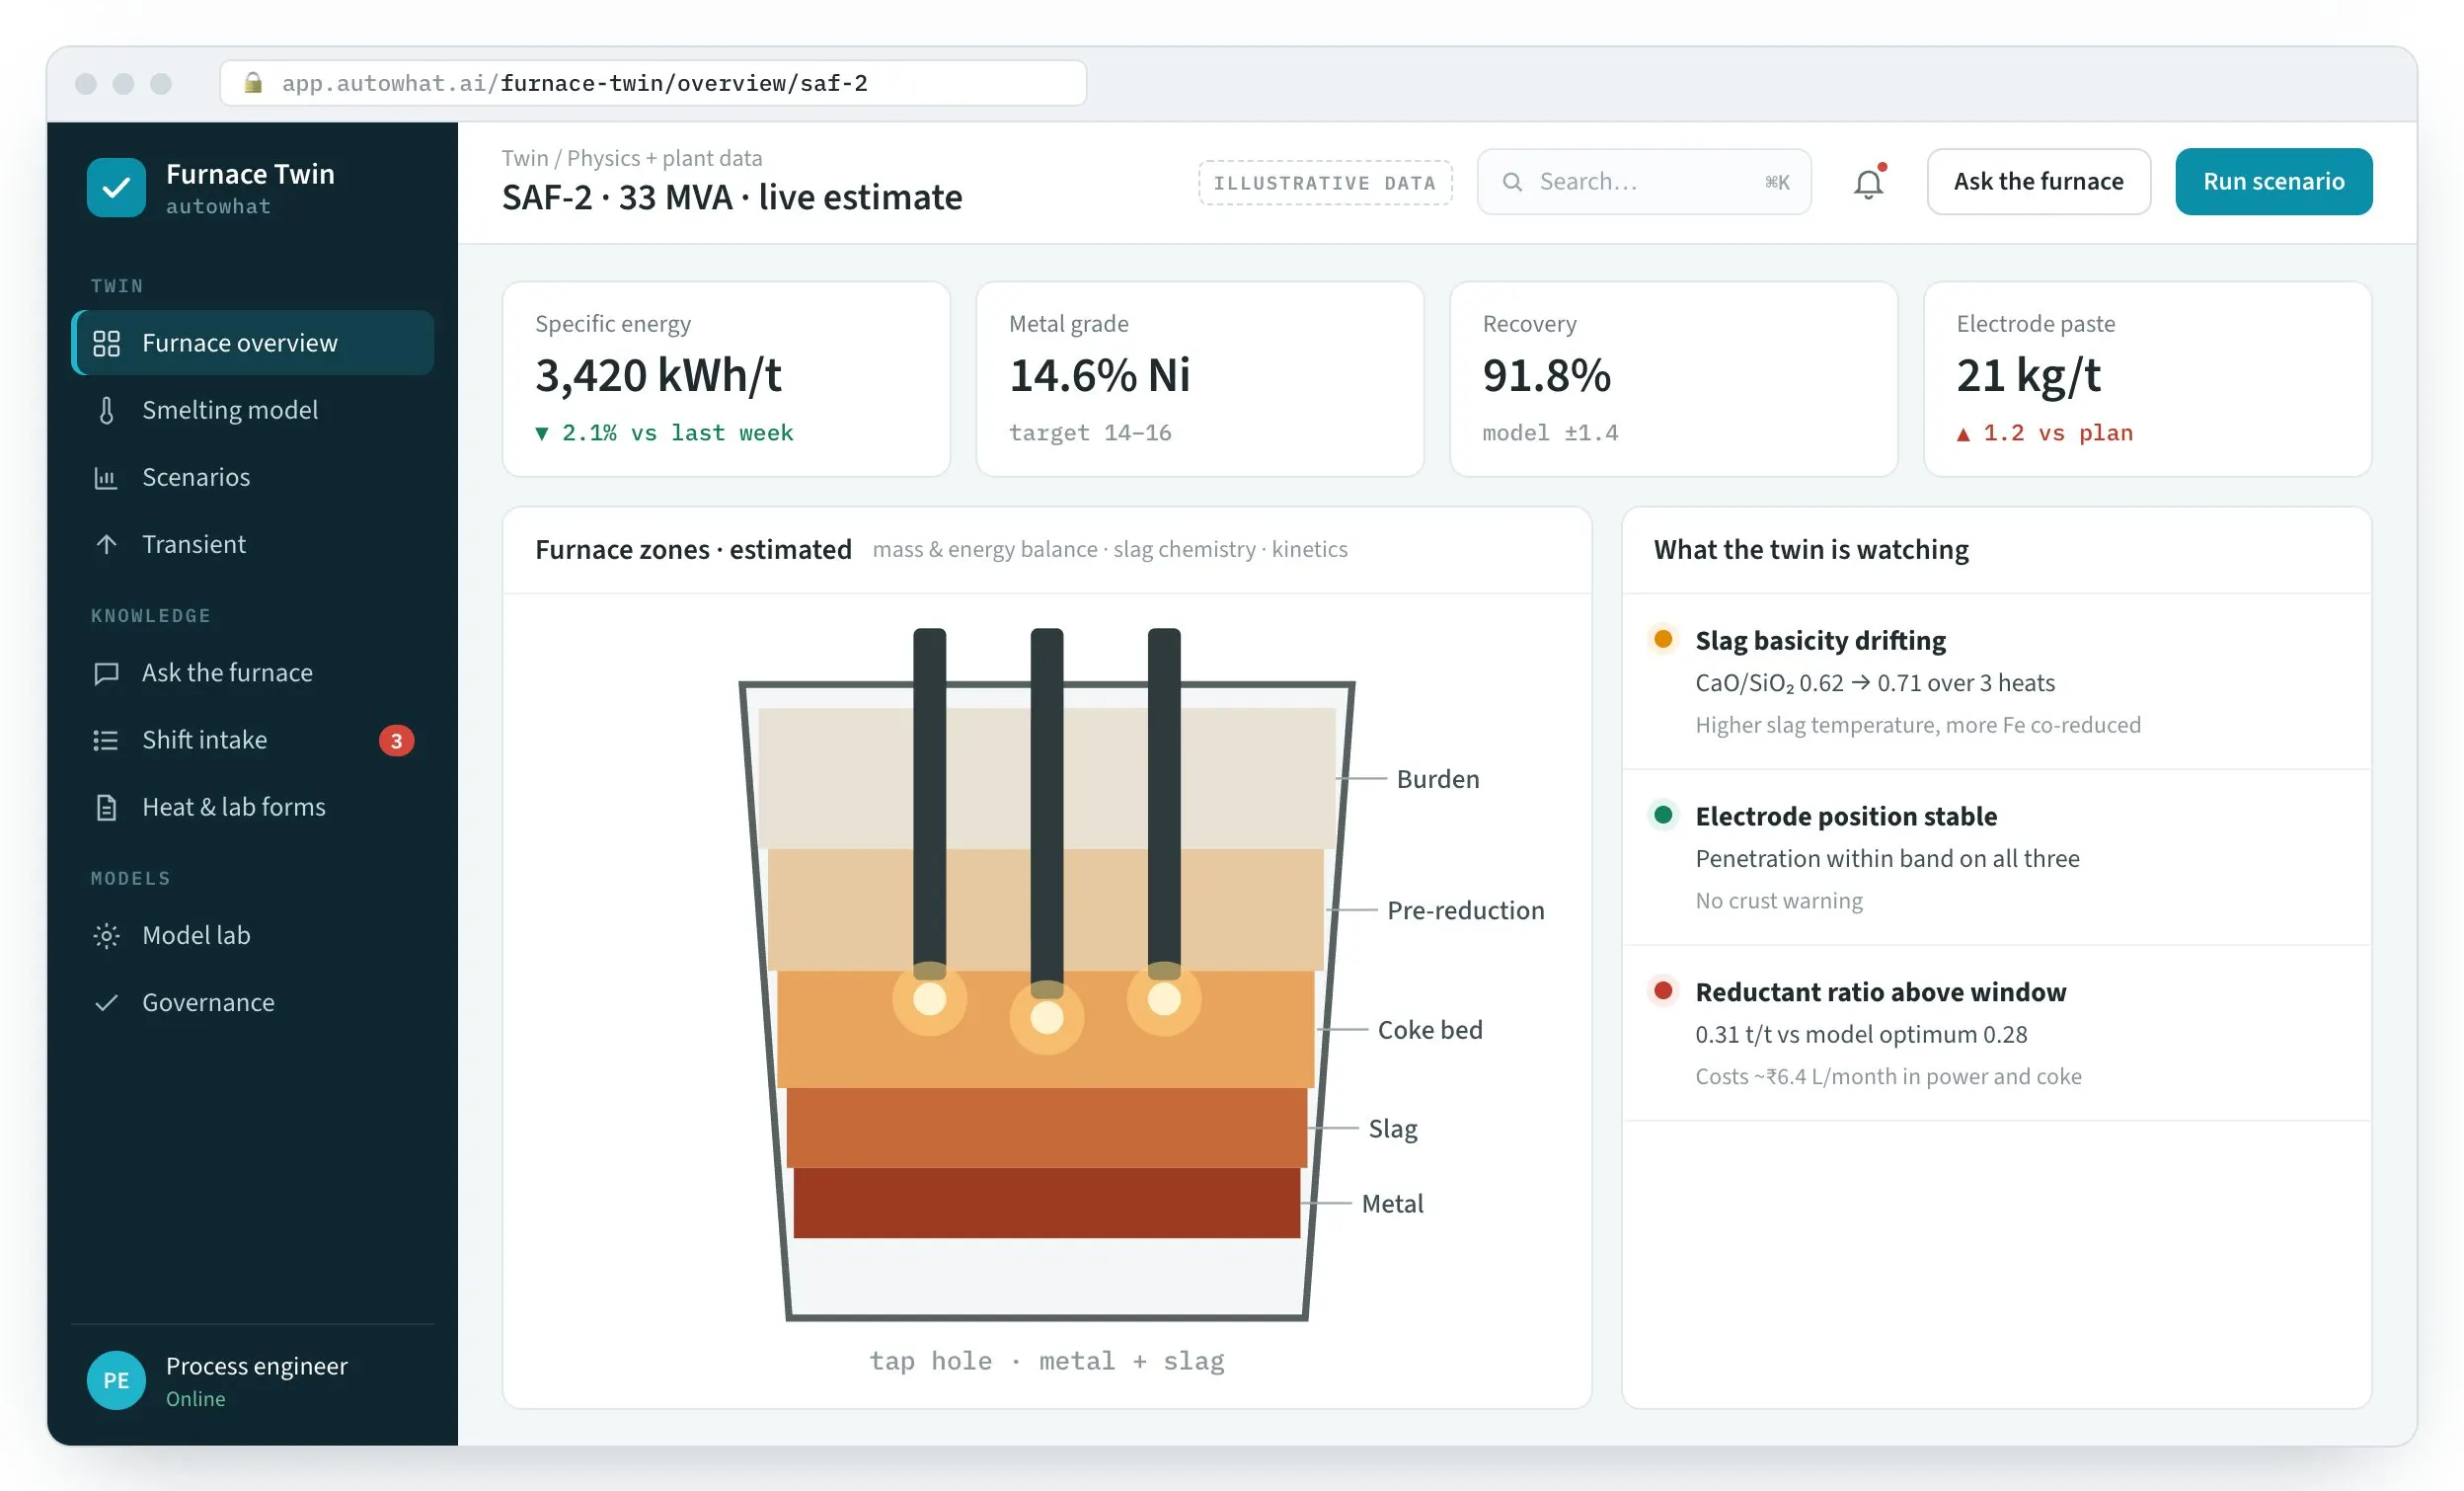The width and height of the screenshot is (2464, 1491).
Task: Click the browser address bar URL
Action: click(653, 83)
